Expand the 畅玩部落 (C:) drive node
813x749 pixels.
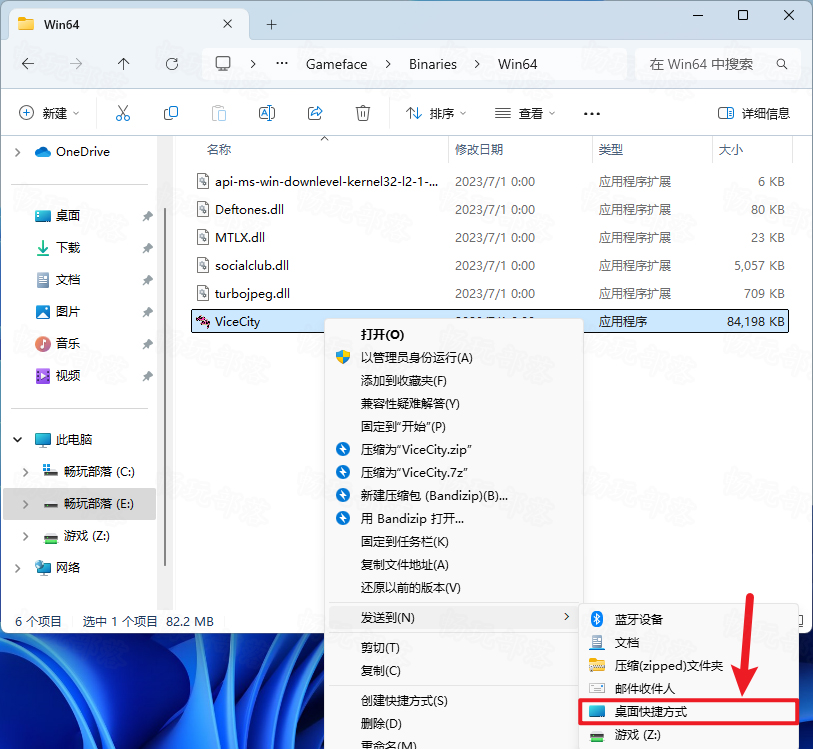point(25,472)
